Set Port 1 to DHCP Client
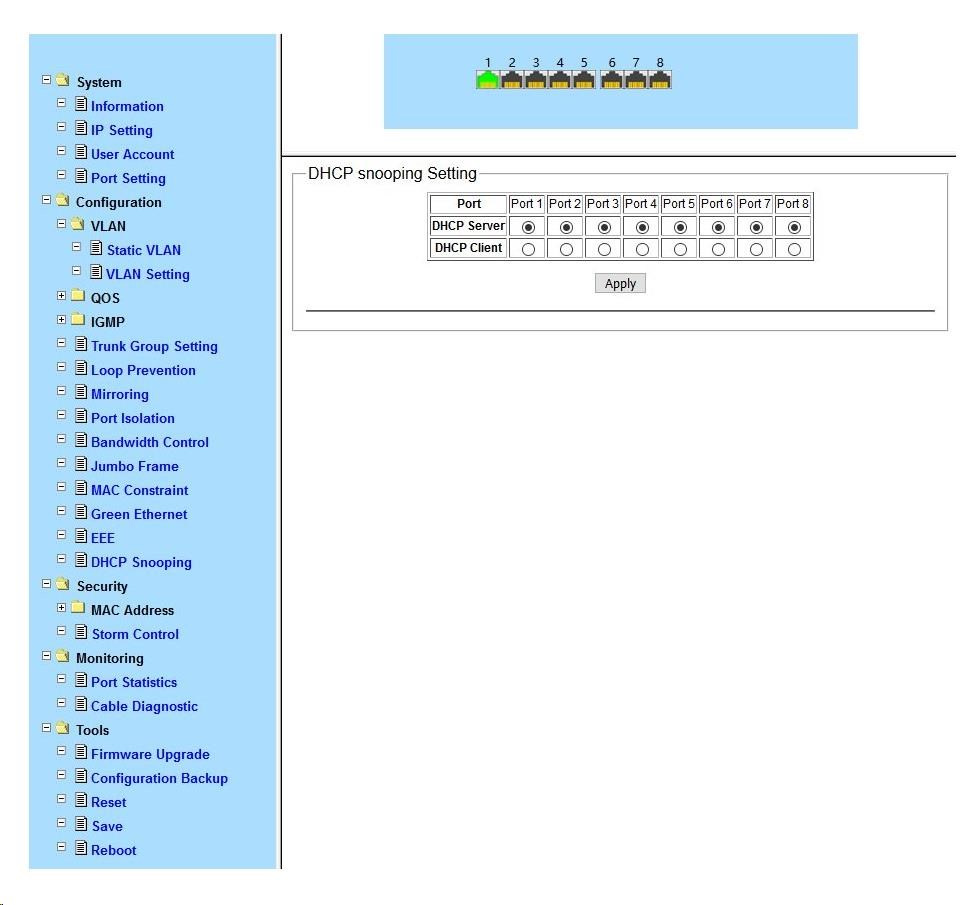Viewport: 965px width, 905px height. click(x=528, y=249)
